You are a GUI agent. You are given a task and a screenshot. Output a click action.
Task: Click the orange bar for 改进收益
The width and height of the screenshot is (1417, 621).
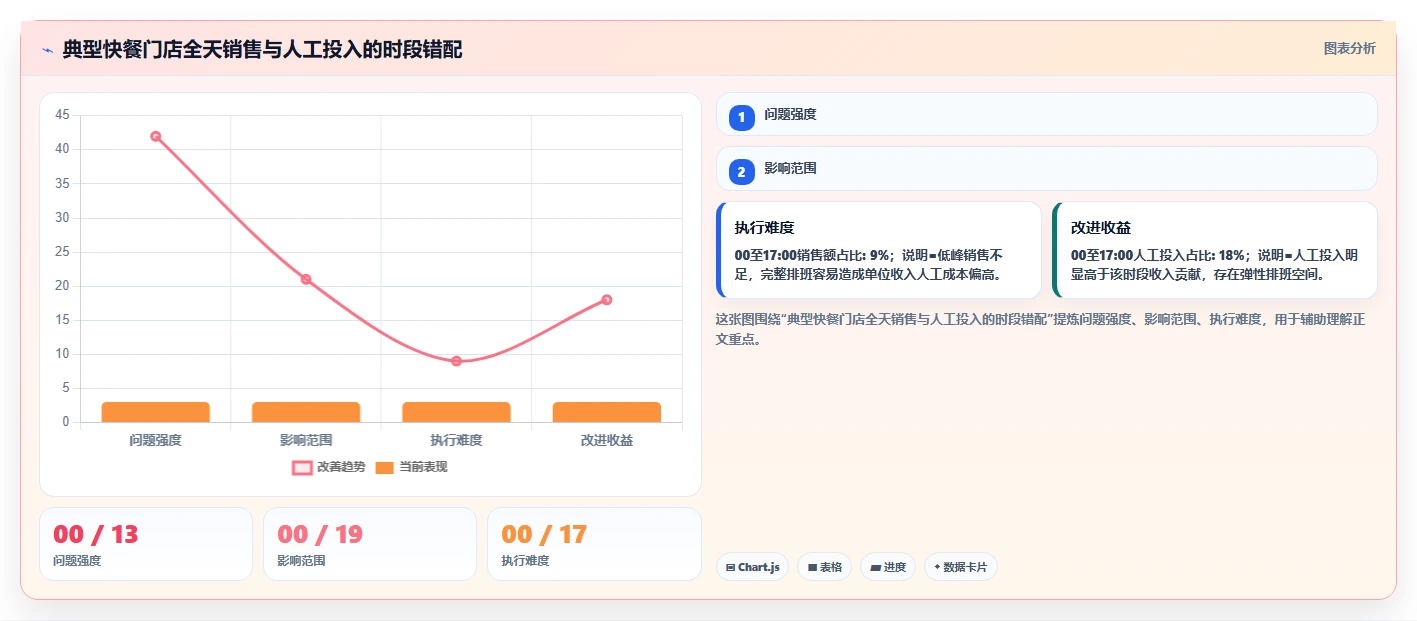(x=607, y=412)
